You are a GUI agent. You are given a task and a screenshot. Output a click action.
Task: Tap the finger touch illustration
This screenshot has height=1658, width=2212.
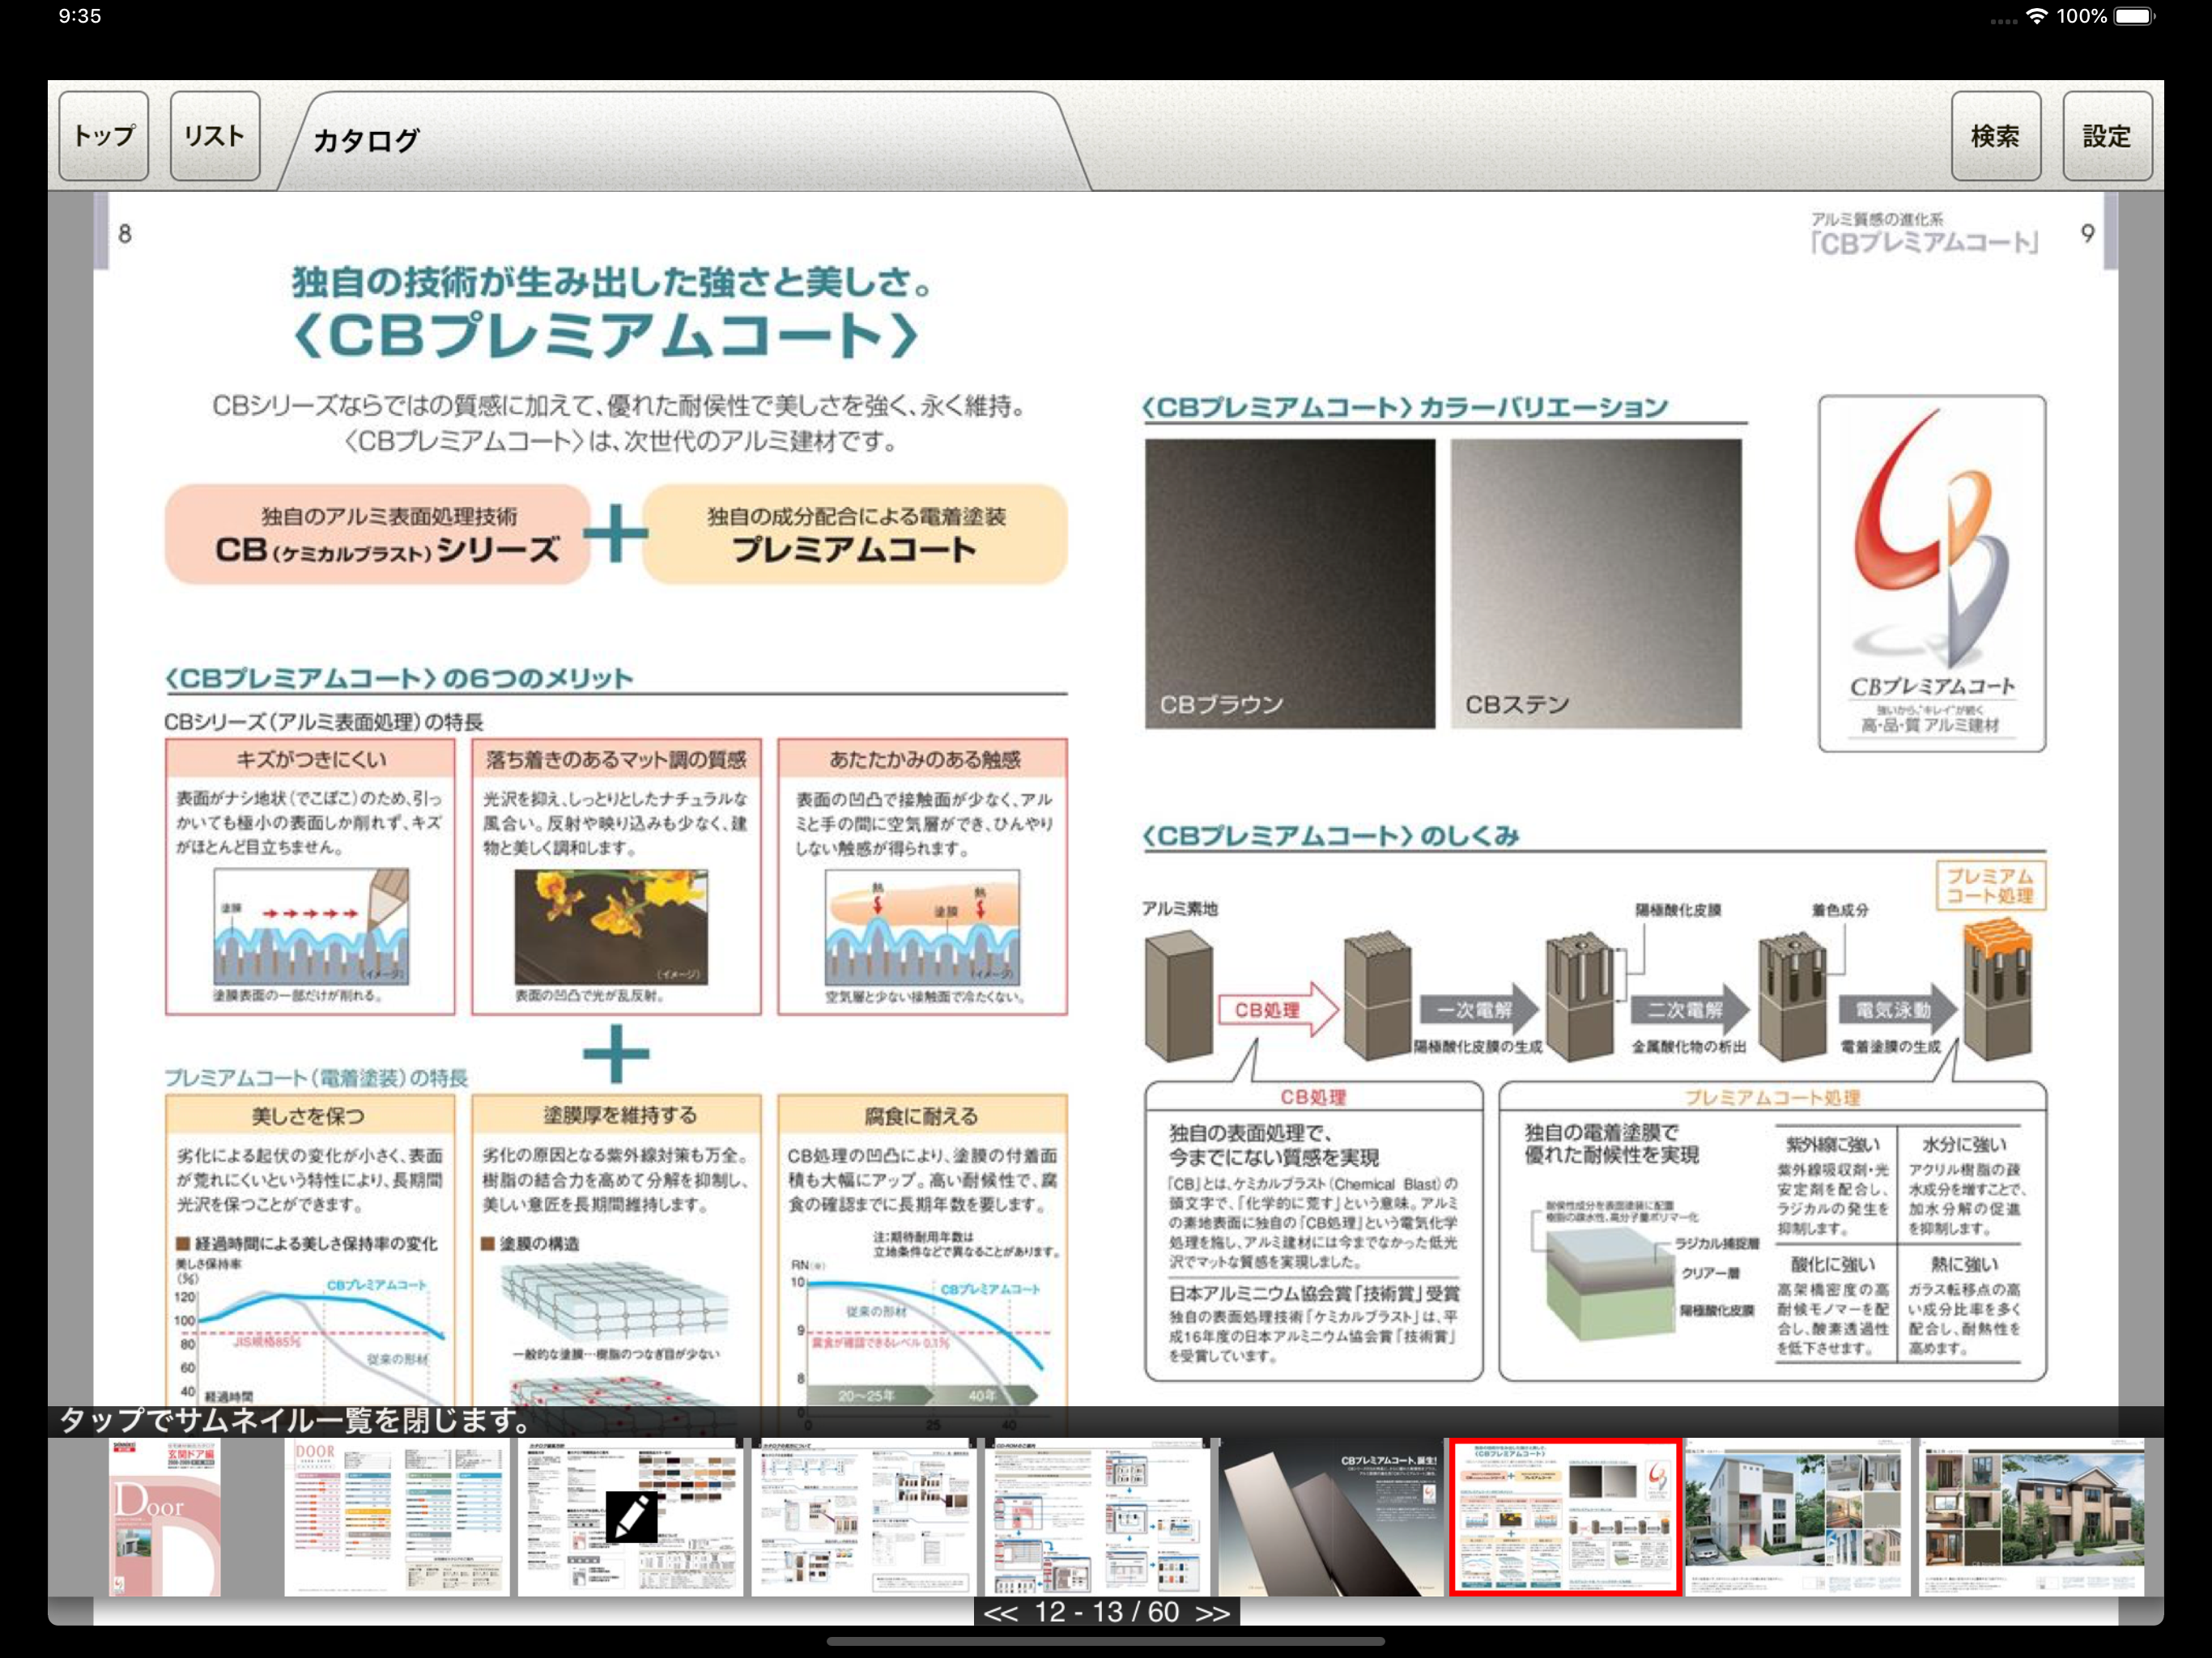[922, 927]
